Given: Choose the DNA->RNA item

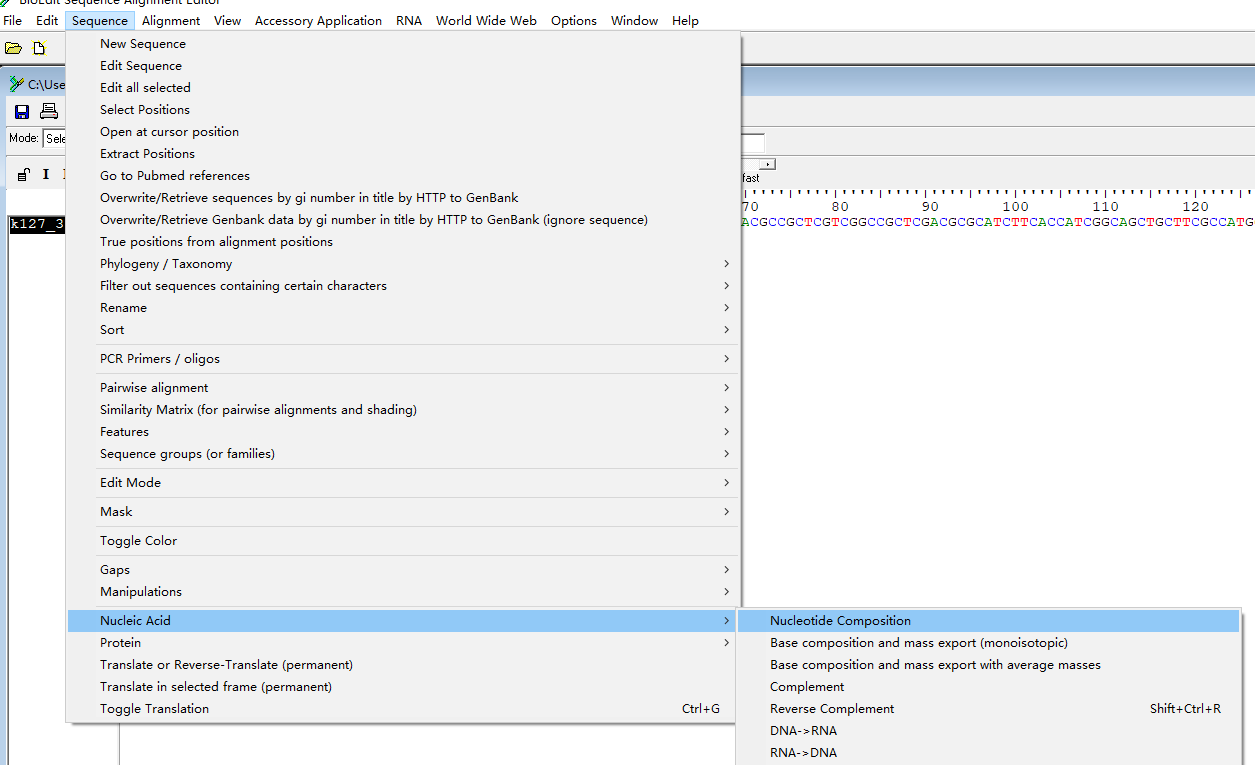Looking at the screenshot, I should [x=988, y=731].
